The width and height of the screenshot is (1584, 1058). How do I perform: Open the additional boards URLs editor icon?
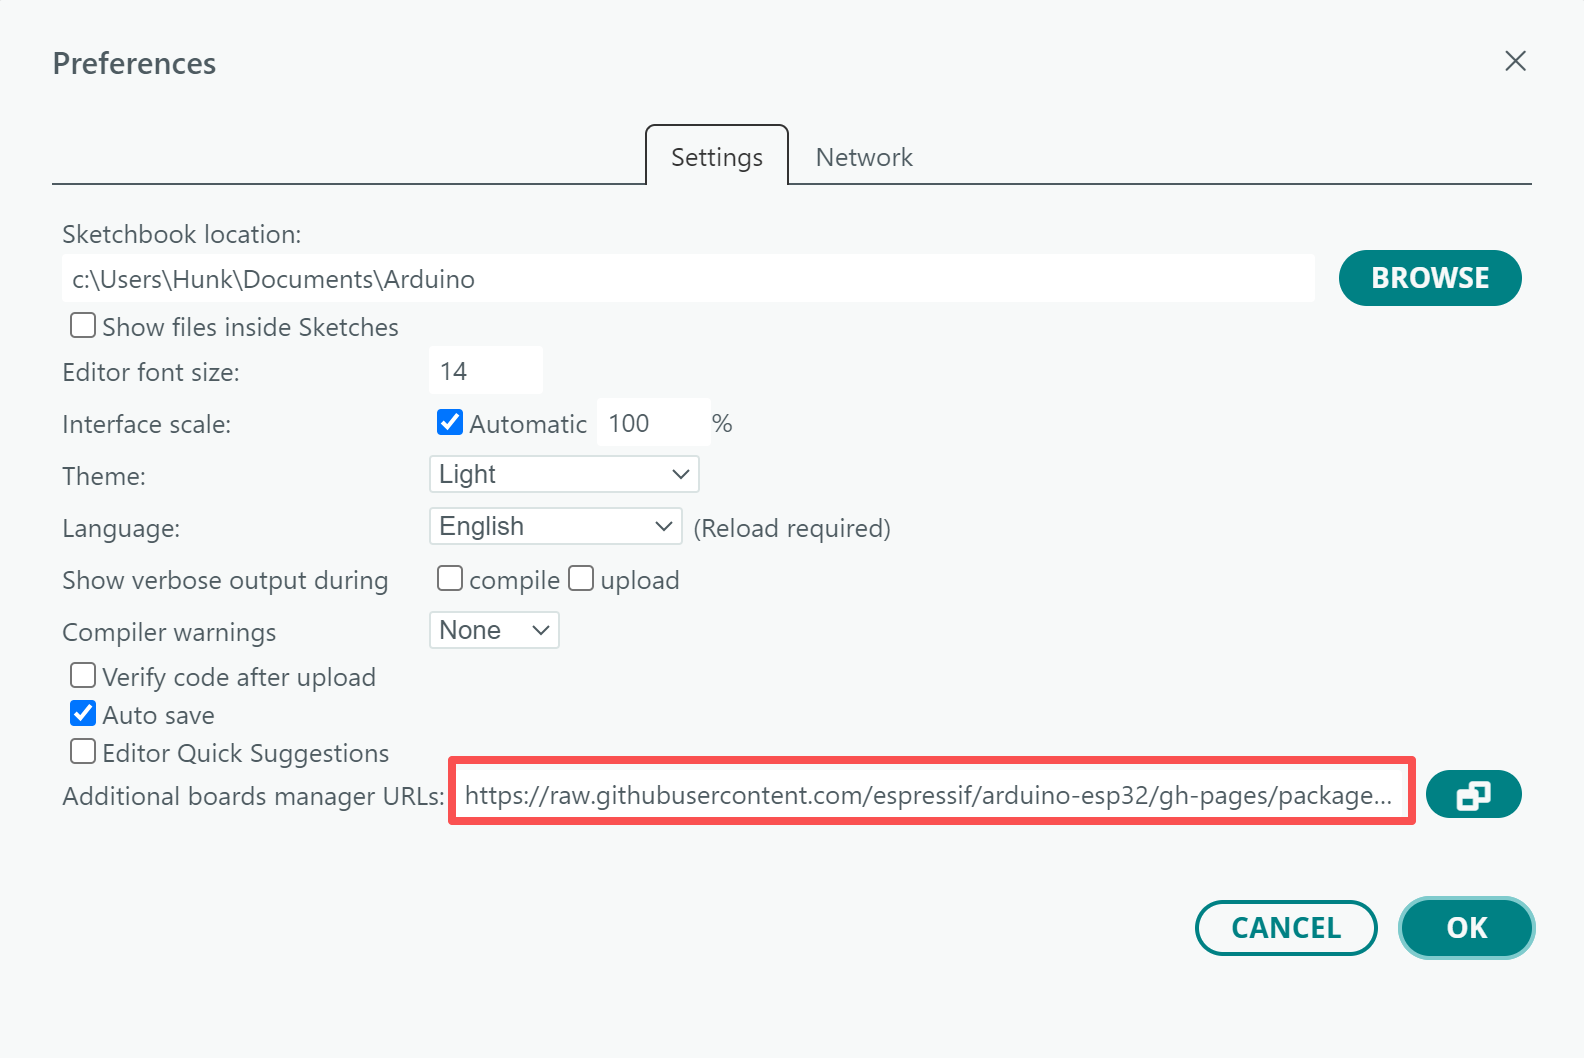(x=1473, y=795)
